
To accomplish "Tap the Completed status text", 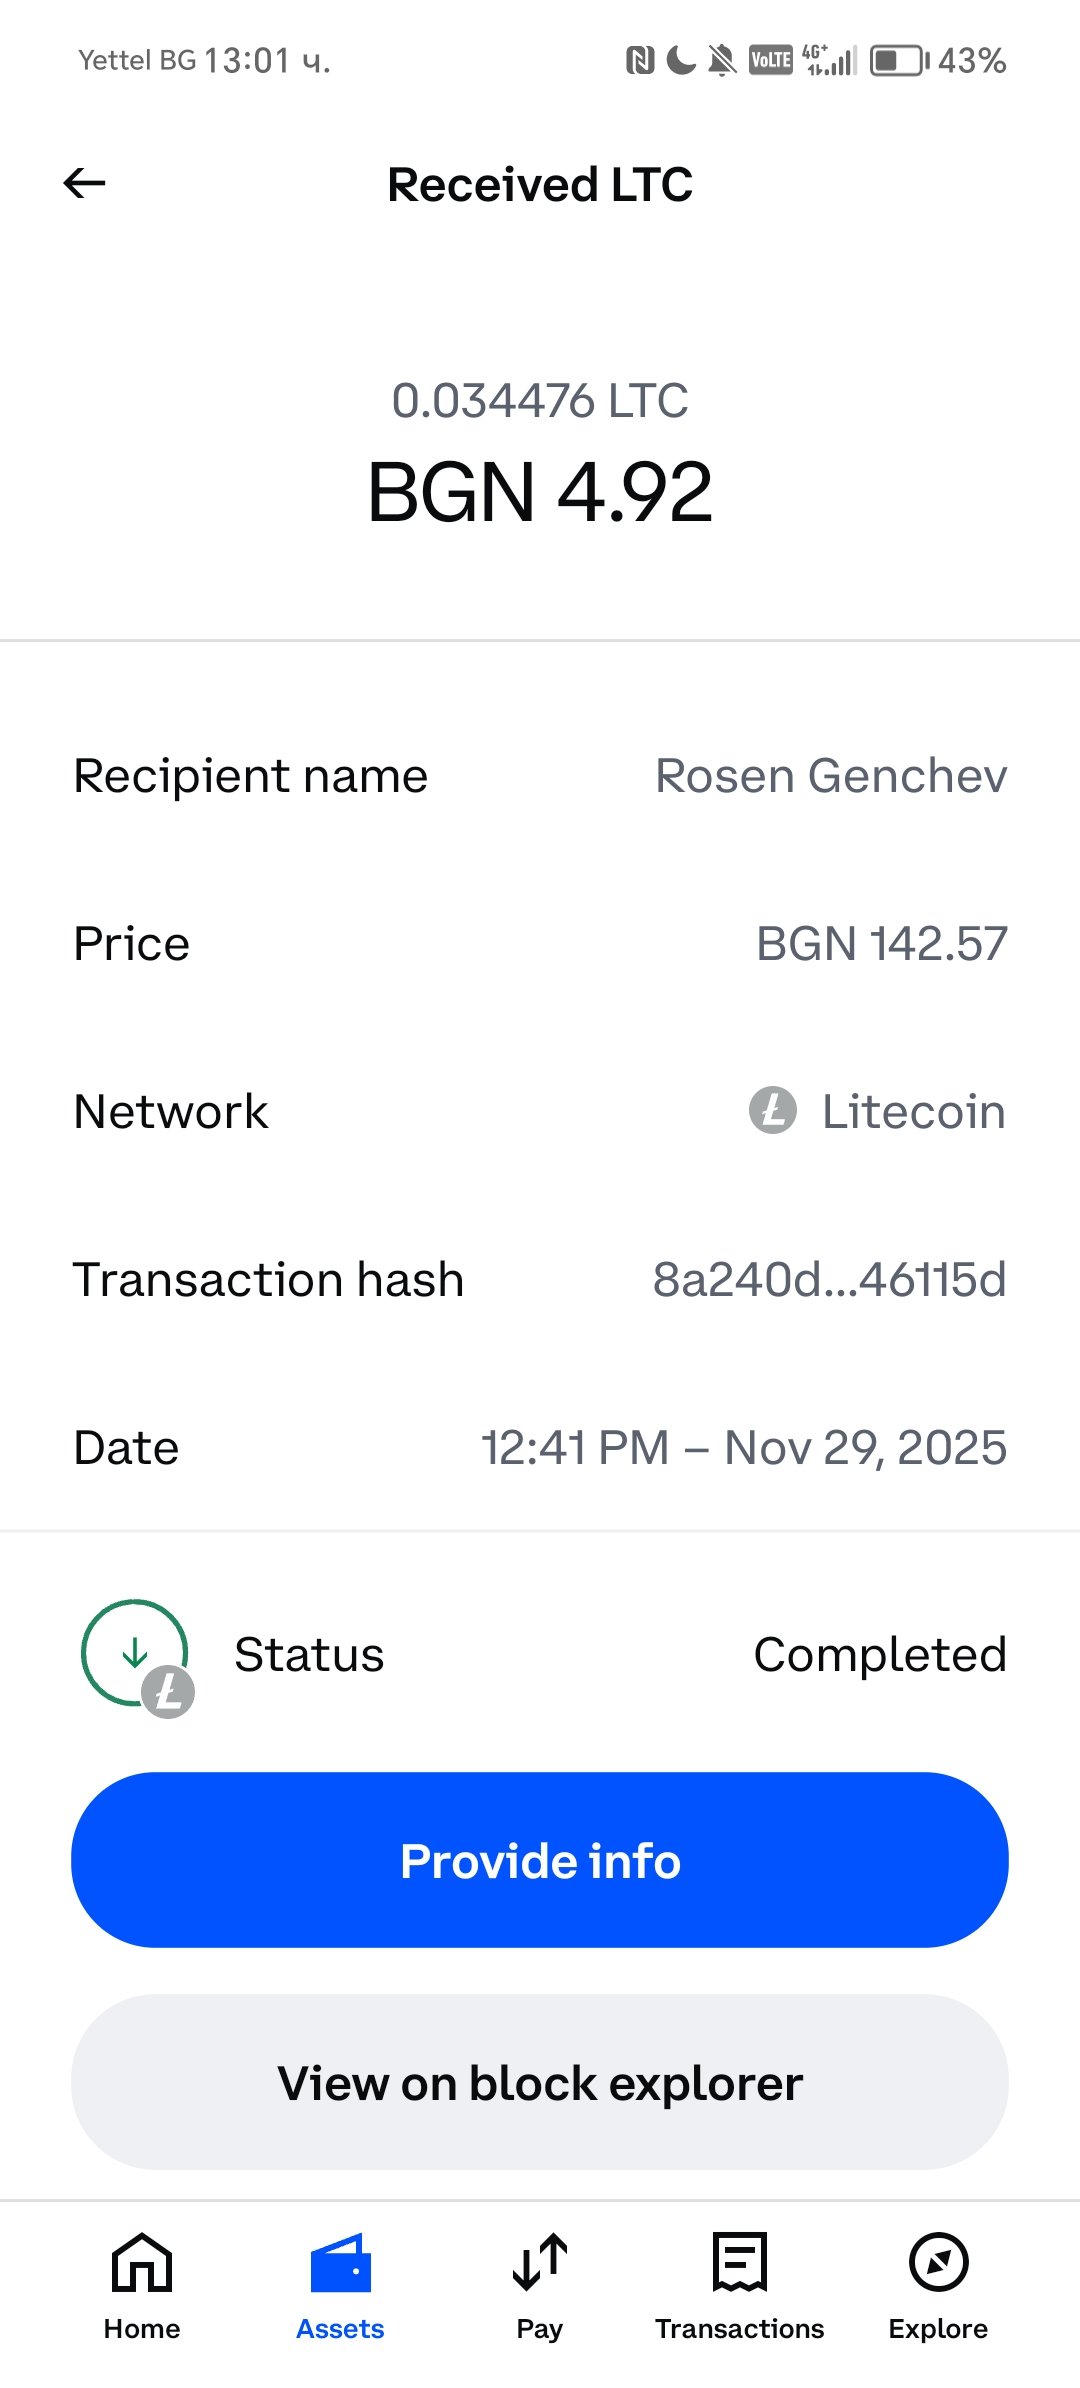I will (x=879, y=1655).
